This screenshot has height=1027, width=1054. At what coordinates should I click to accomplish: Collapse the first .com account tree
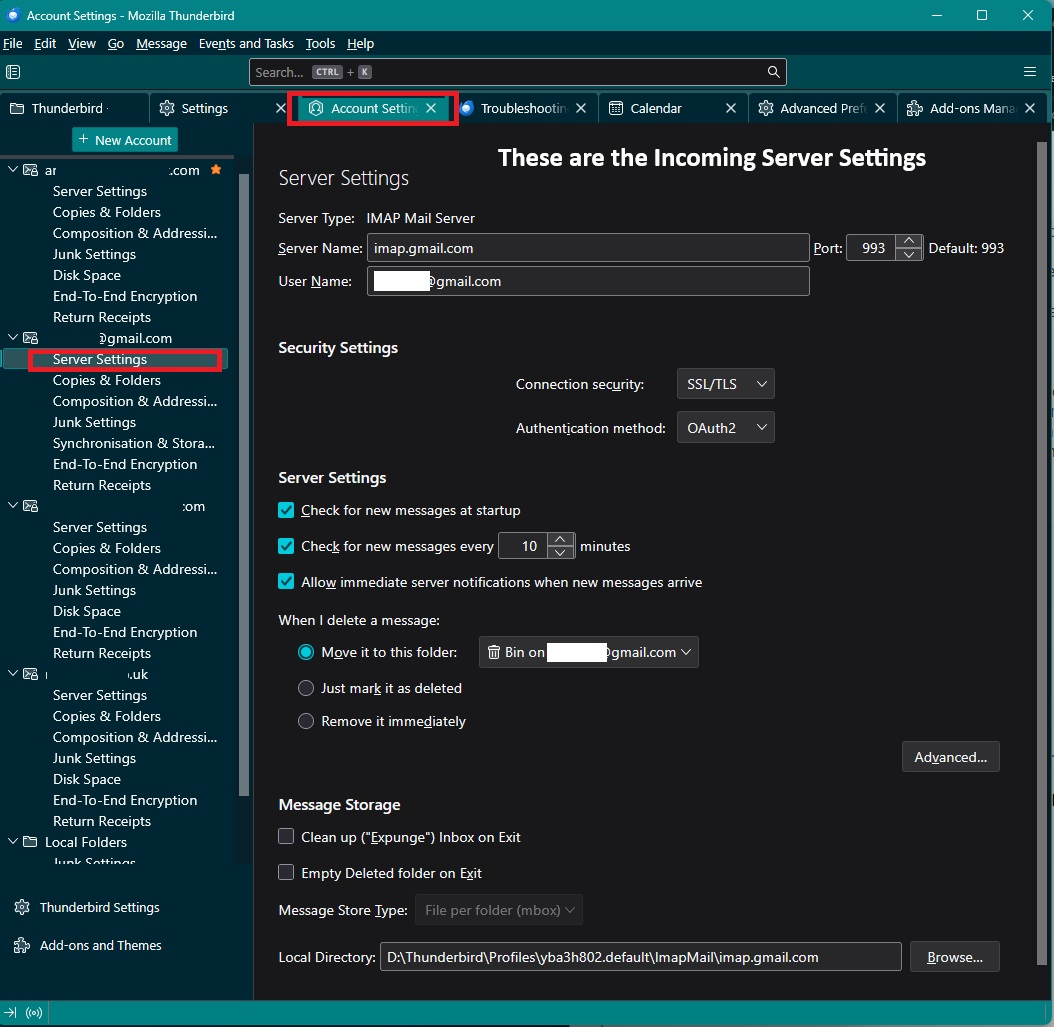click(13, 169)
